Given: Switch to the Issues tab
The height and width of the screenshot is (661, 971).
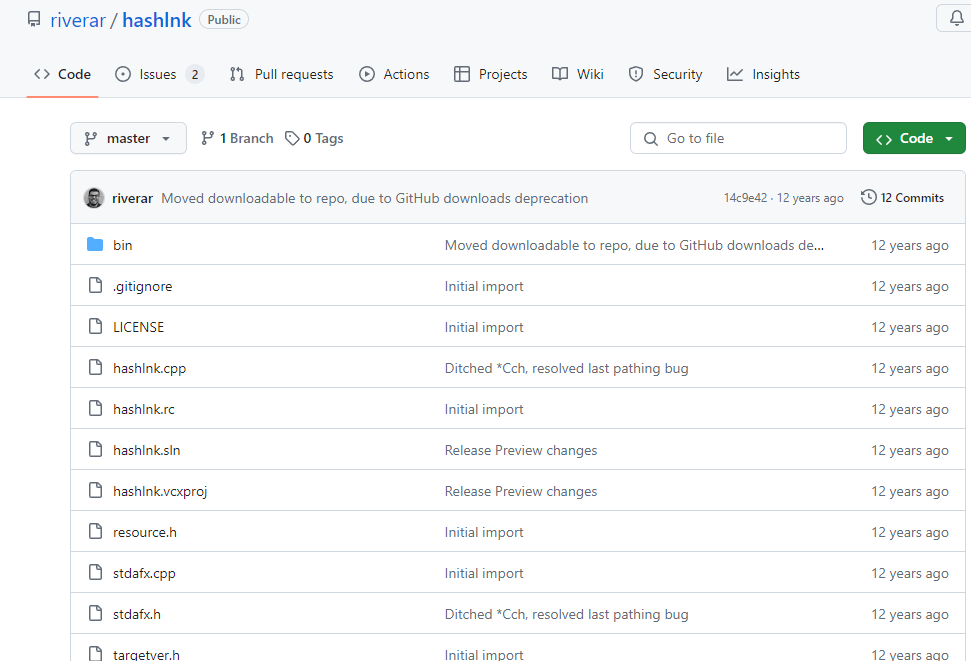Looking at the screenshot, I should tap(159, 74).
